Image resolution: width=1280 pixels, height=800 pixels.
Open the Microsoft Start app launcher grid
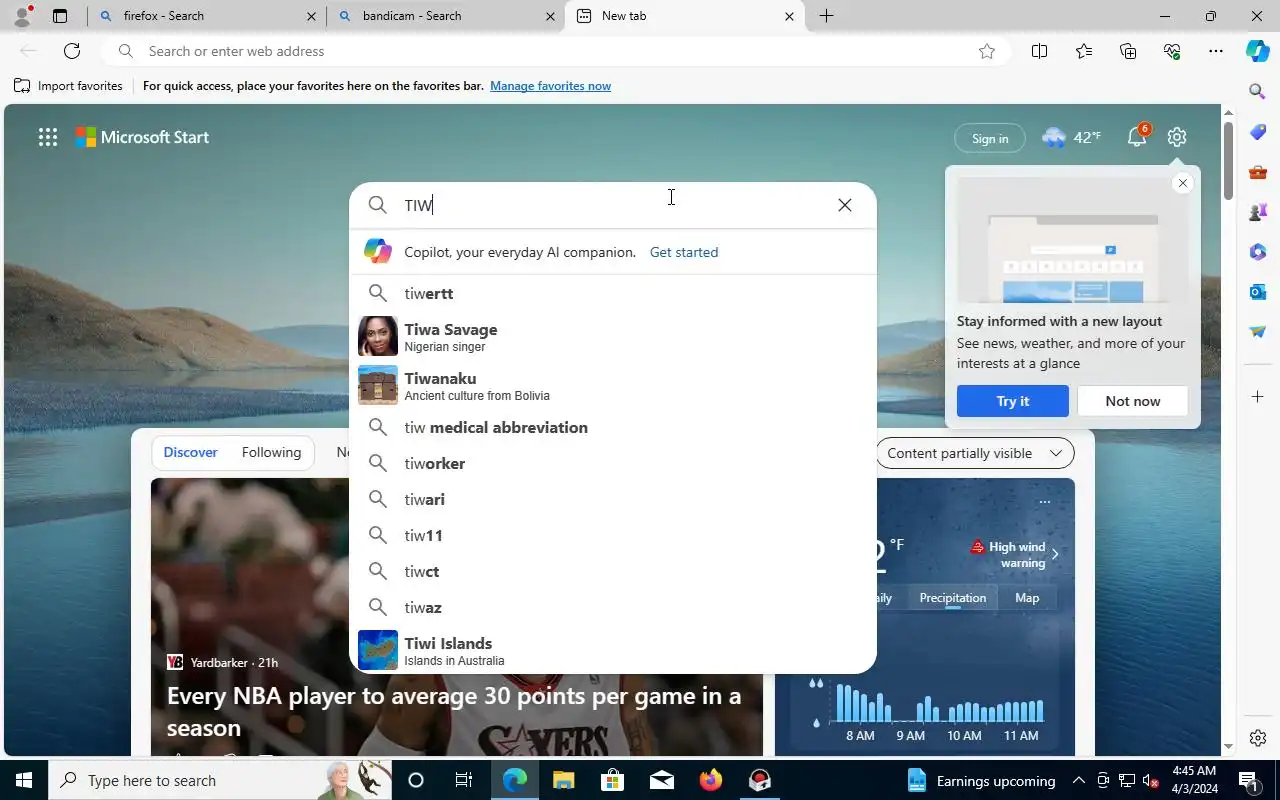point(47,137)
